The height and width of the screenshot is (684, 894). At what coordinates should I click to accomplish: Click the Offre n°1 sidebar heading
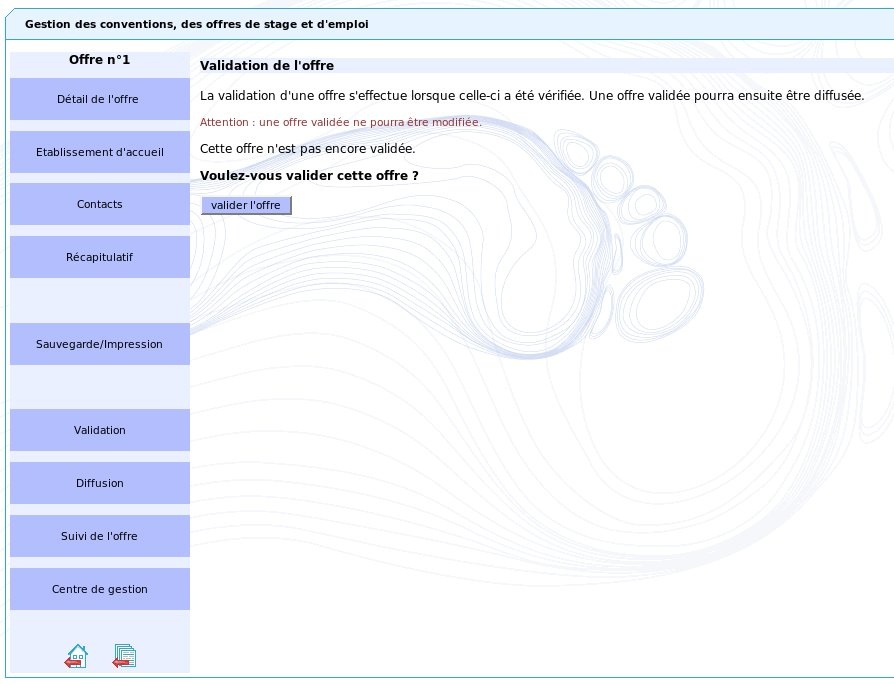pos(99,60)
